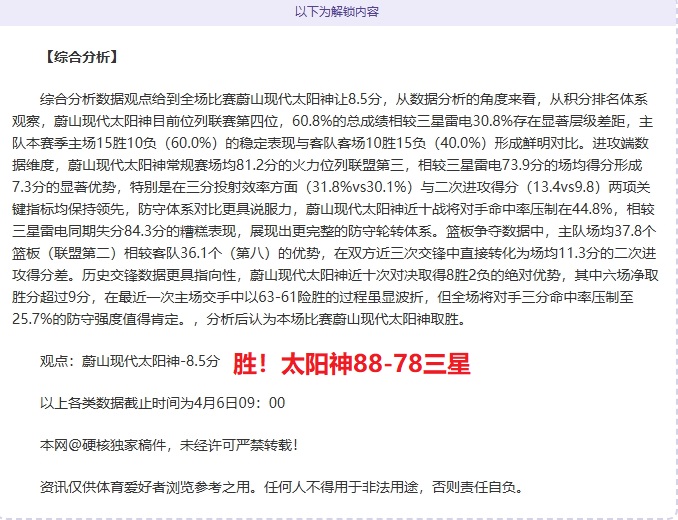678x520 pixels.
Task: Click the paragraph line starting 综合分析数据观点给到全场比赛
Action: coord(344,99)
